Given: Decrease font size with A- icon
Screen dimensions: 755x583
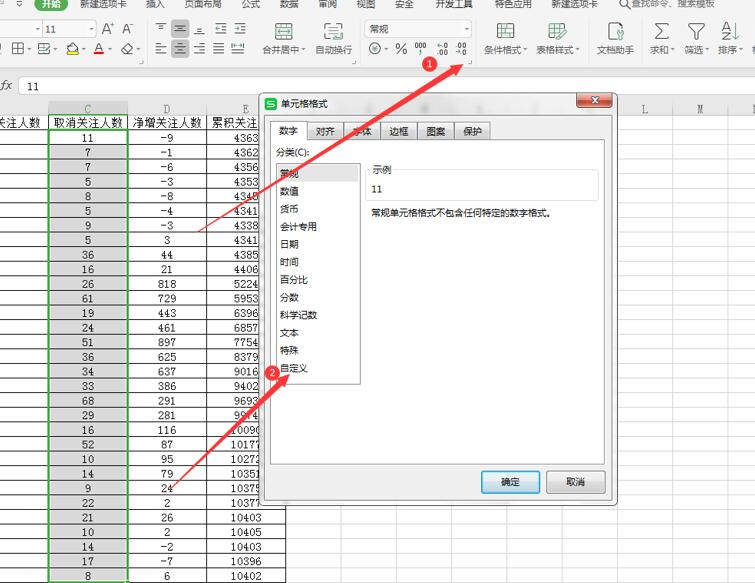Looking at the screenshot, I should point(127,29).
